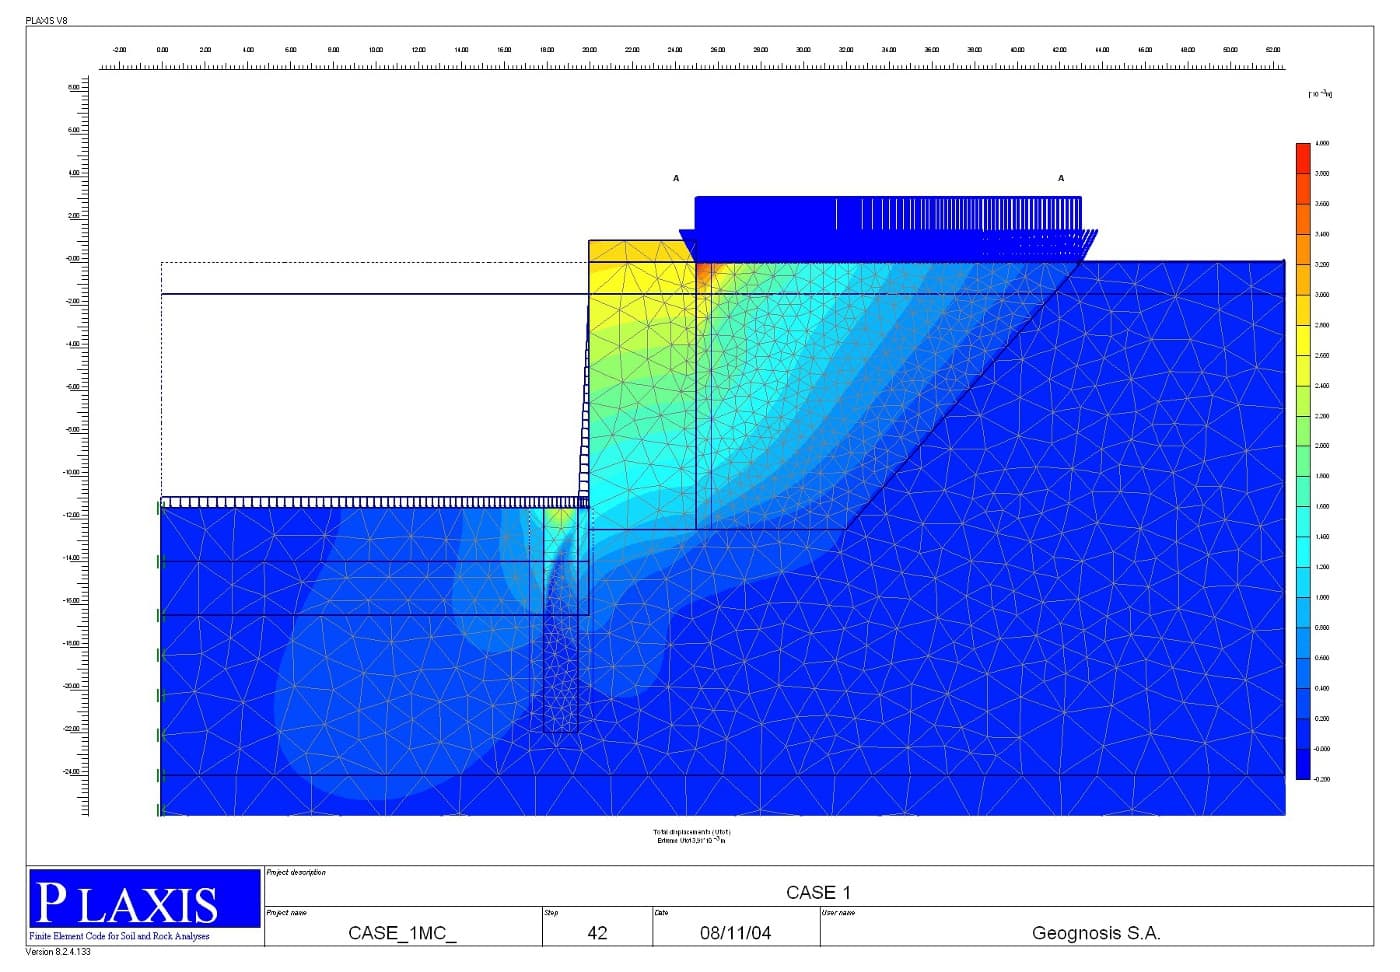Screen dimensions: 1400x972
Task: Click the "-24.00" mark on the vertical ruler
Action: 73,772
